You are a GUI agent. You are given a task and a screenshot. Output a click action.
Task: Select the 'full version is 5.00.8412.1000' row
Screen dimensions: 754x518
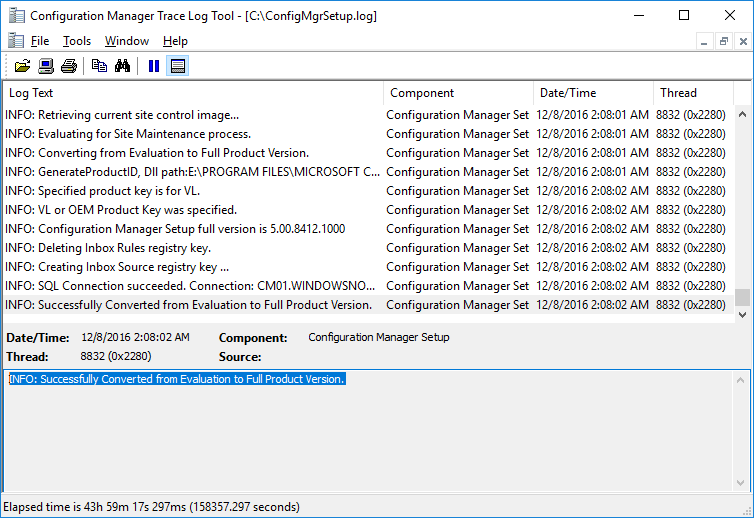(x=369, y=229)
